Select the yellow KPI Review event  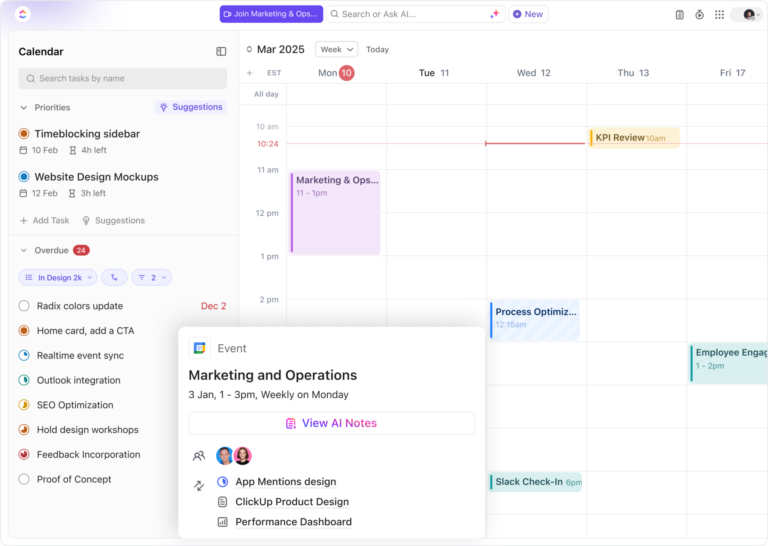(633, 138)
